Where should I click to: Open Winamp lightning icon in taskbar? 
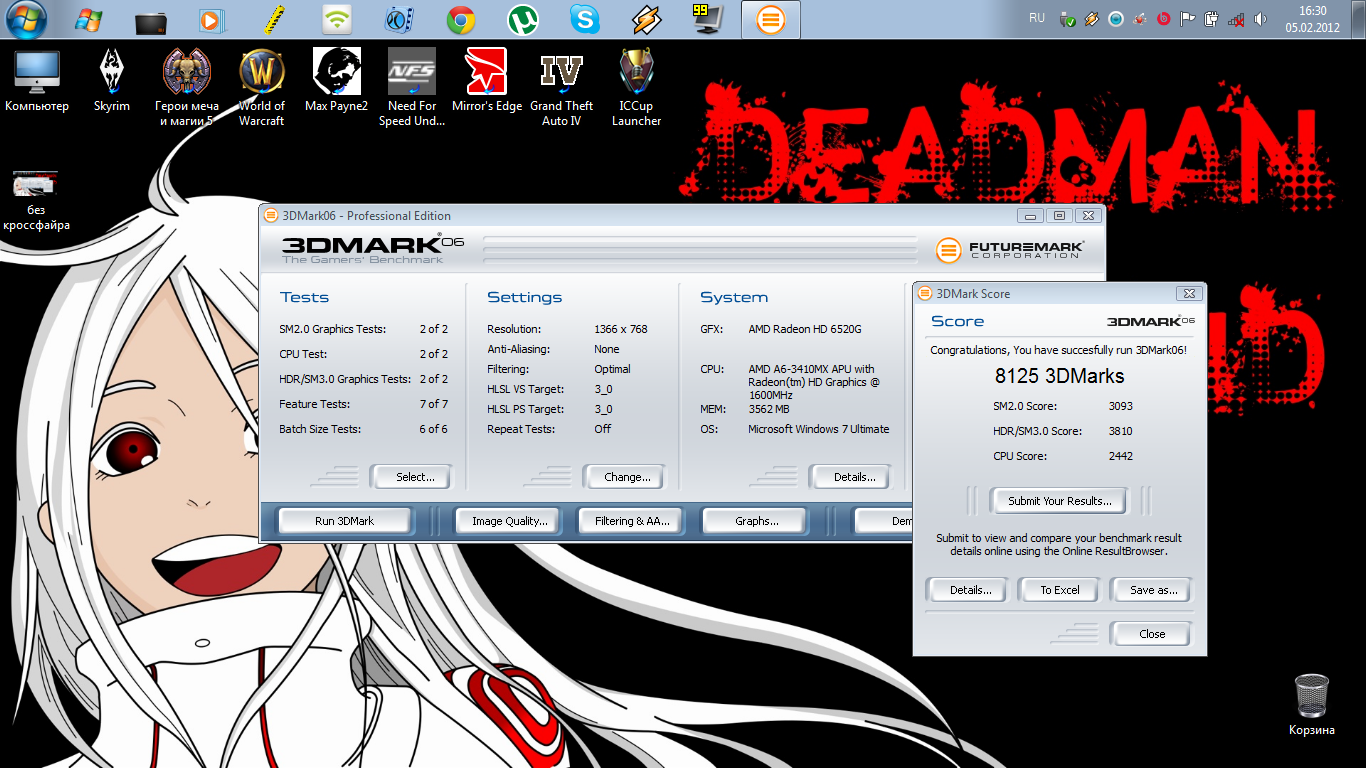click(647, 19)
